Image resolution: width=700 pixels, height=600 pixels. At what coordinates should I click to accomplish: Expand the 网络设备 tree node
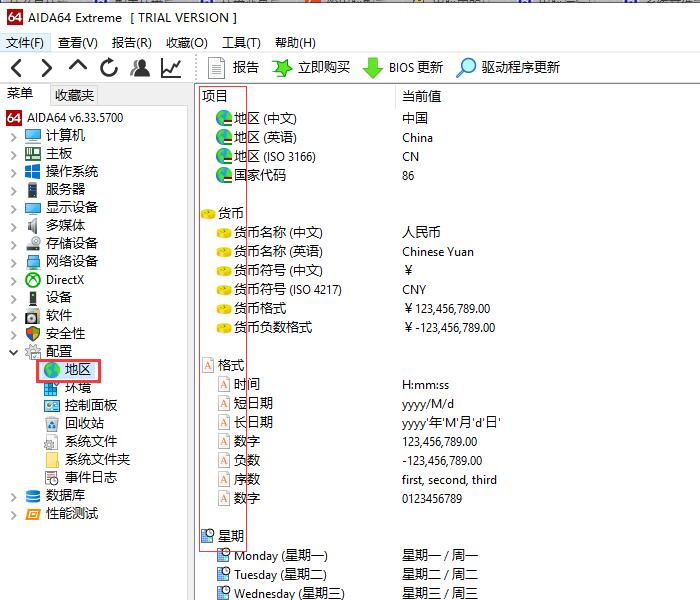[13, 262]
